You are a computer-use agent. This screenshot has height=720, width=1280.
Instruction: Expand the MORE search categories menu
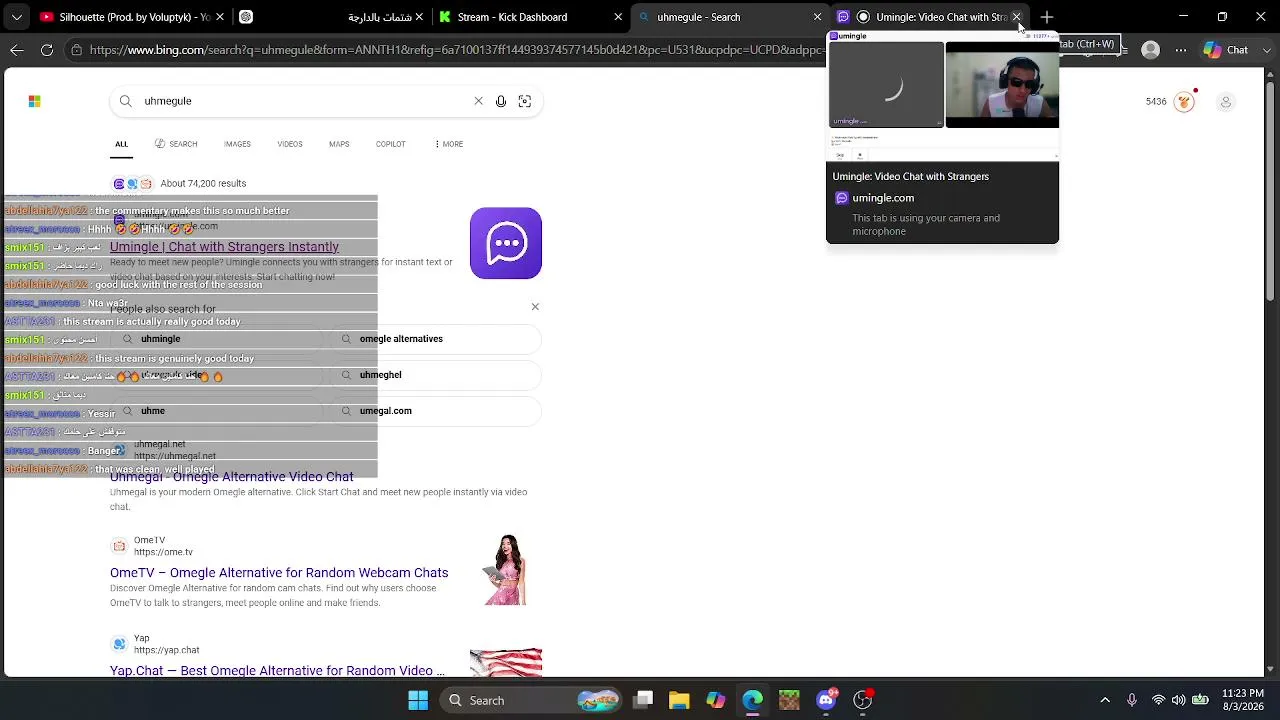(x=449, y=144)
